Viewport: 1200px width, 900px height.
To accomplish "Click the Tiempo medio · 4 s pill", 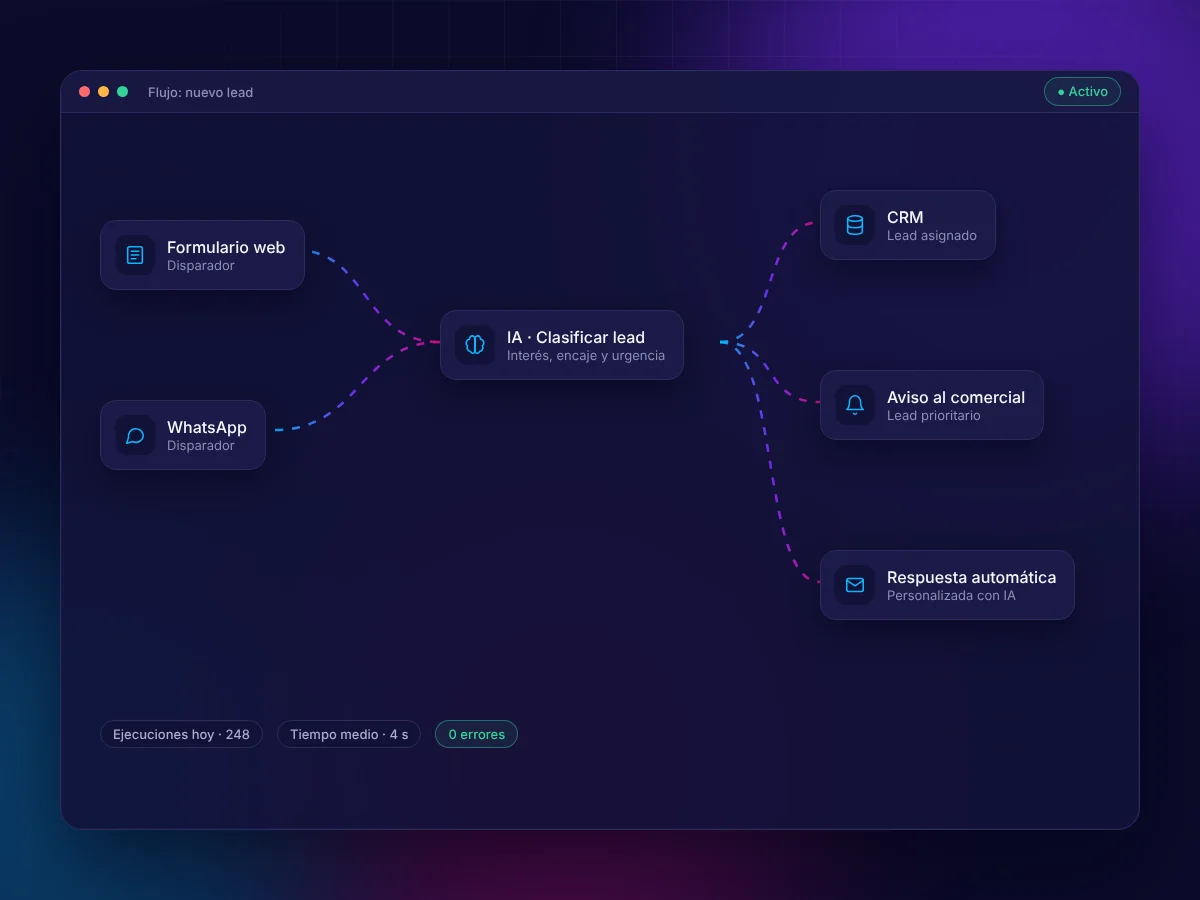I will point(349,734).
